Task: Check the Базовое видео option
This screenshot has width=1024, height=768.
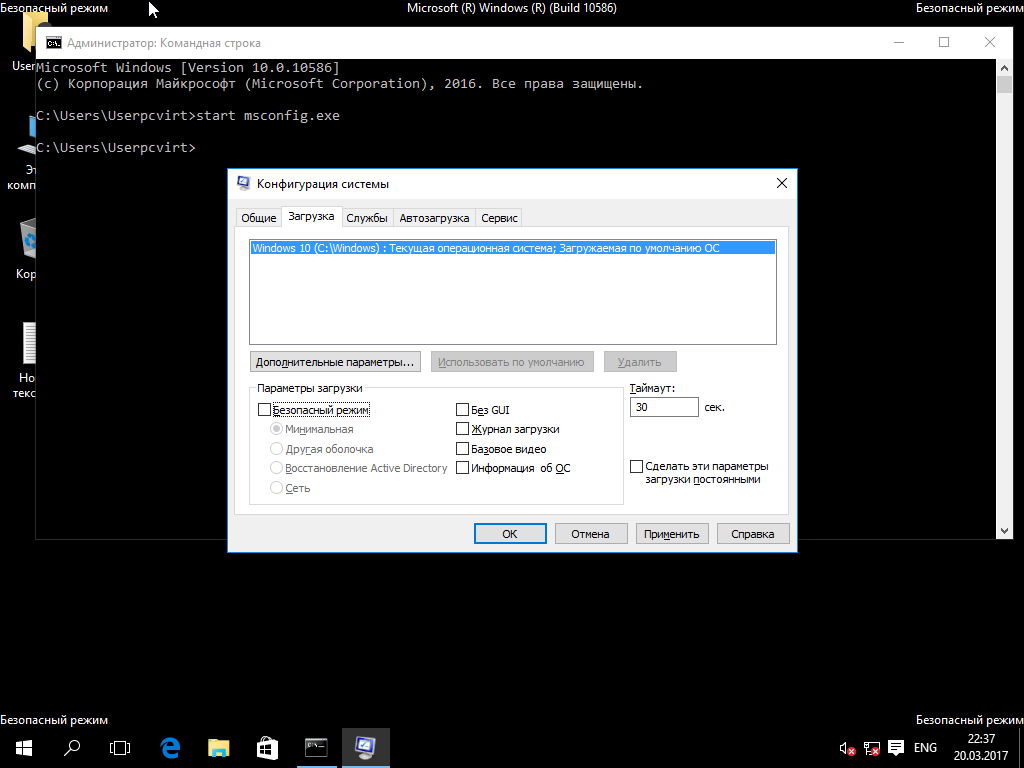Action: [x=462, y=449]
